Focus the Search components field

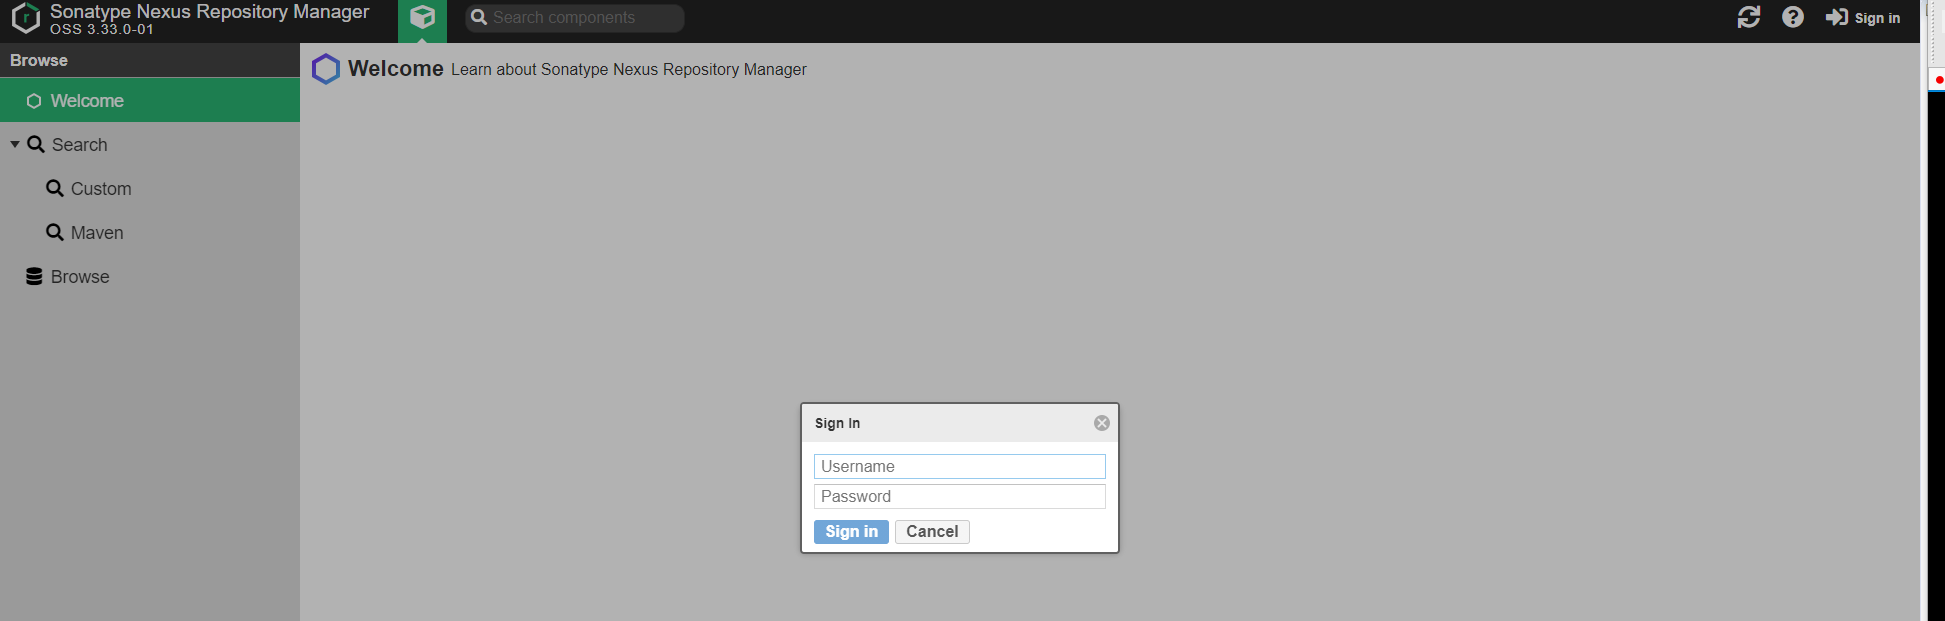[x=575, y=17]
